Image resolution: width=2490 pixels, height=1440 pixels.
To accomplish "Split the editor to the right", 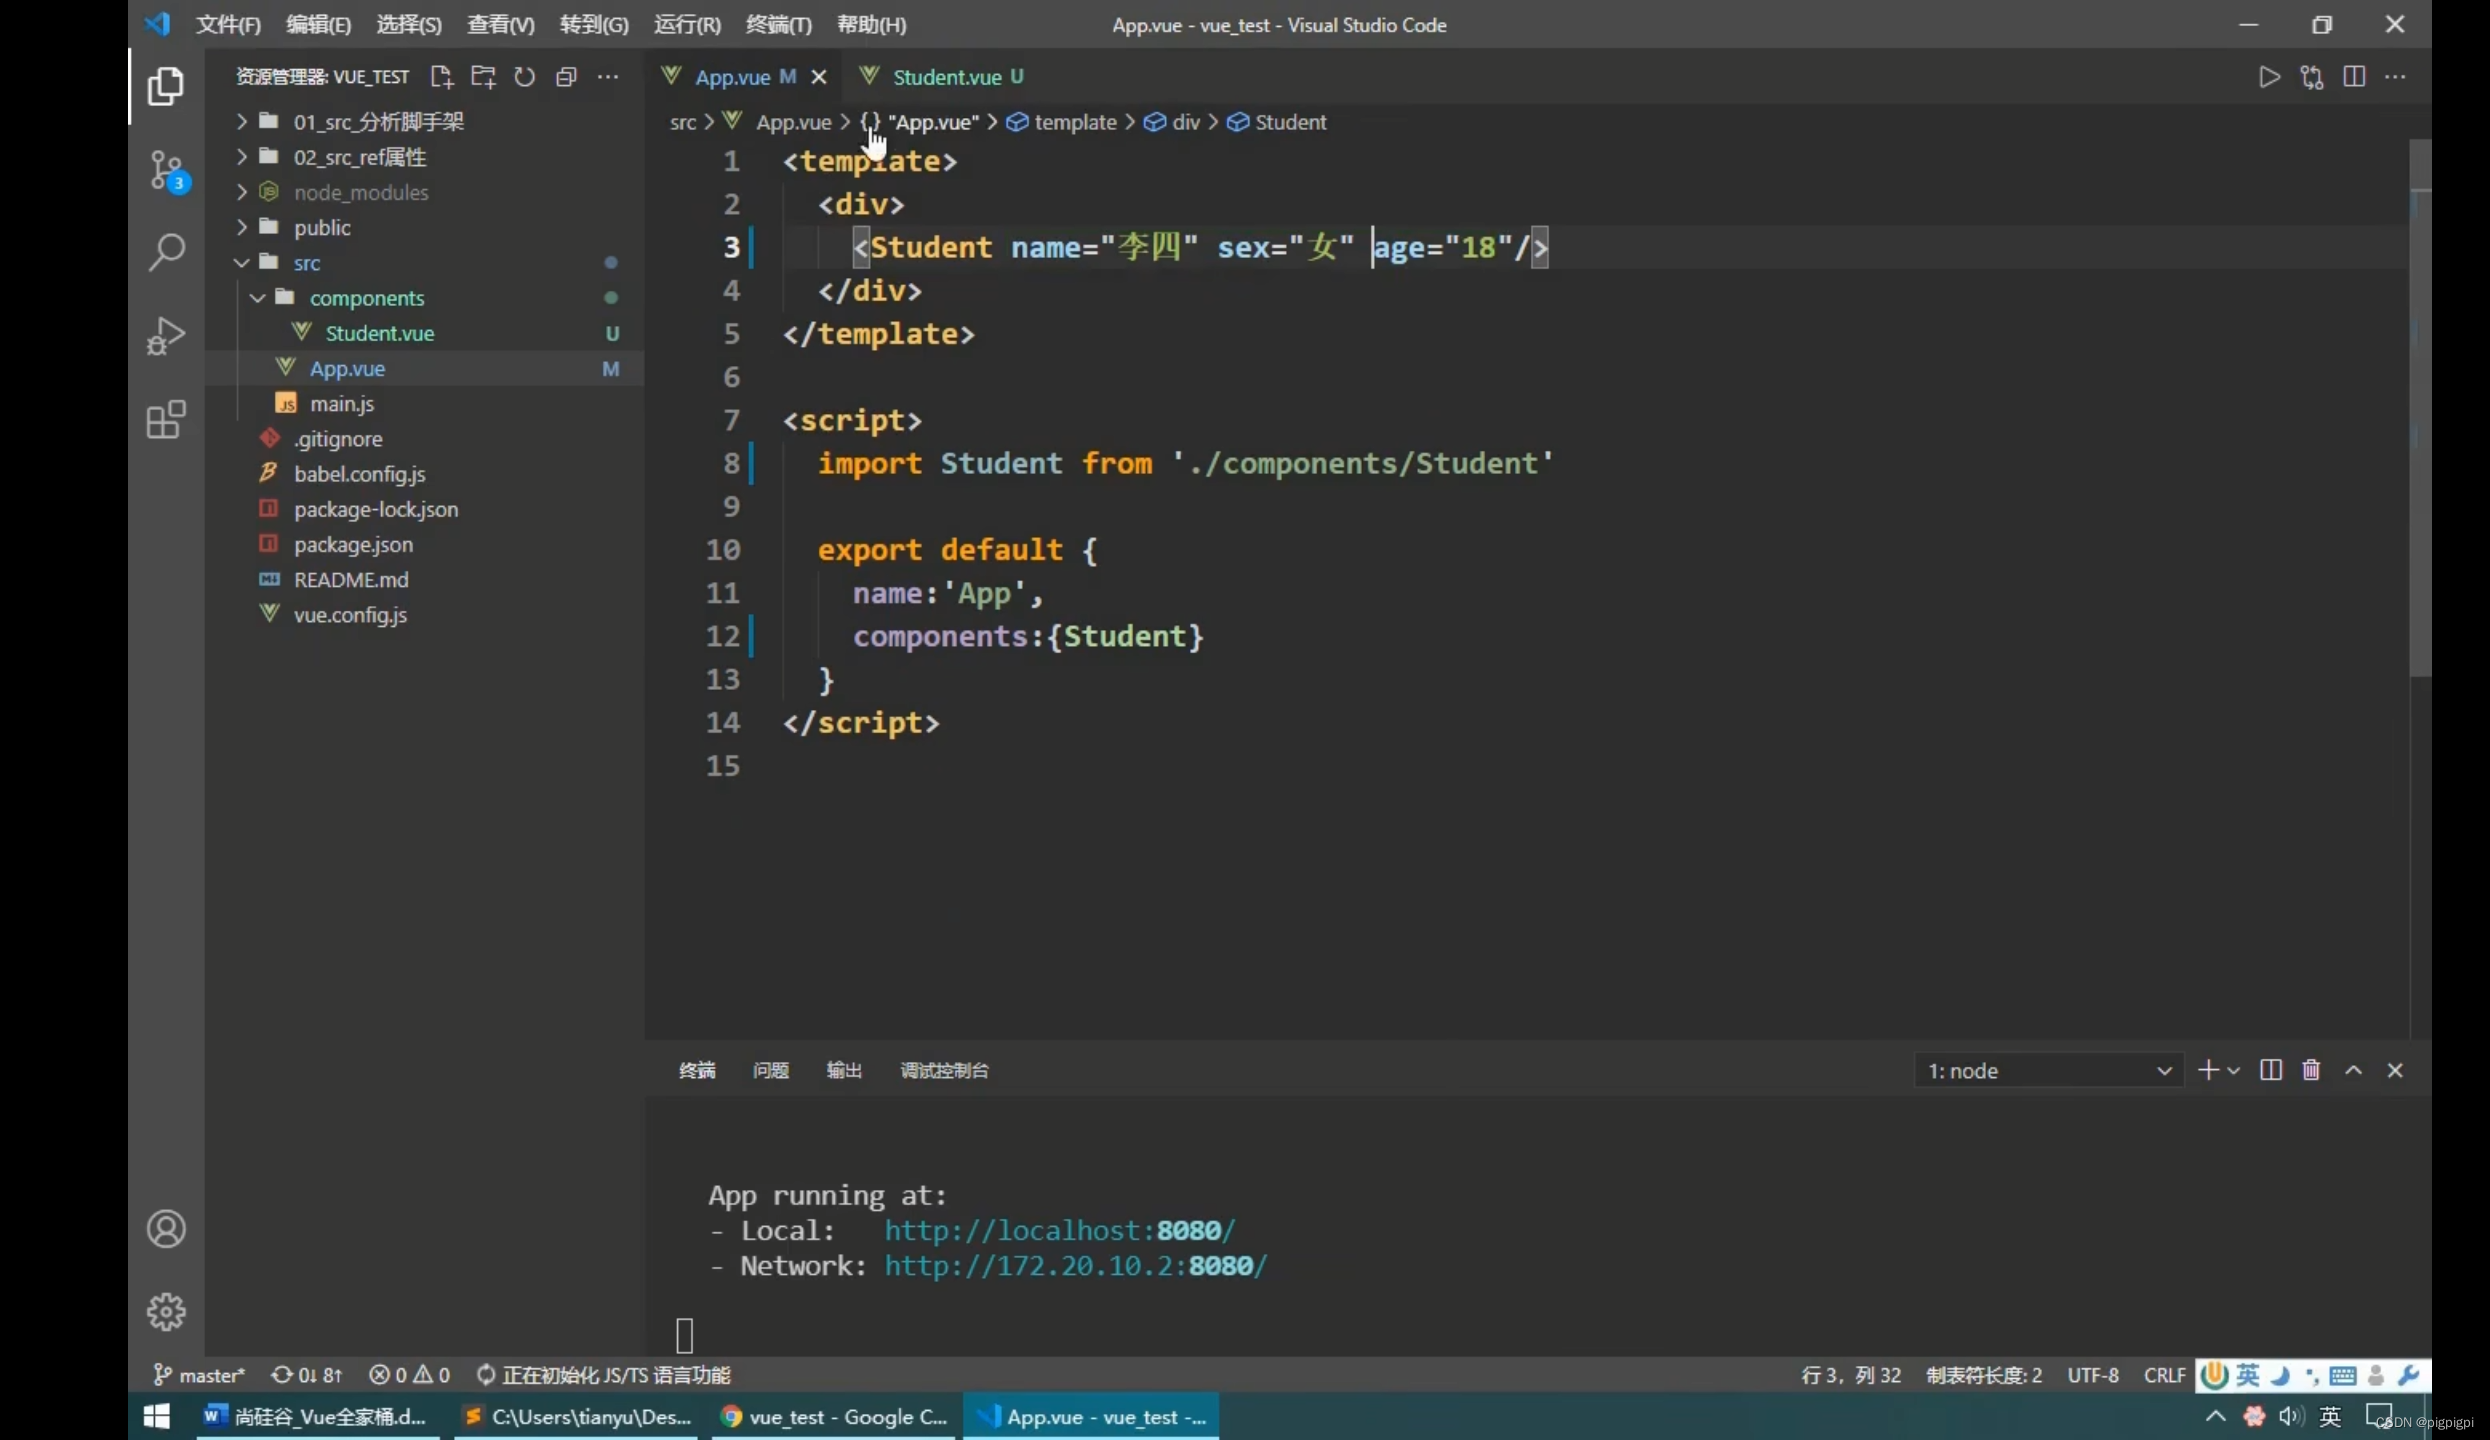I will point(2354,77).
